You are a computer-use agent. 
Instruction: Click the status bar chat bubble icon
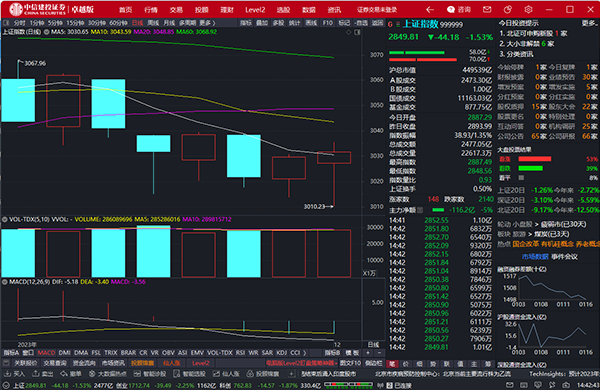coord(538,385)
